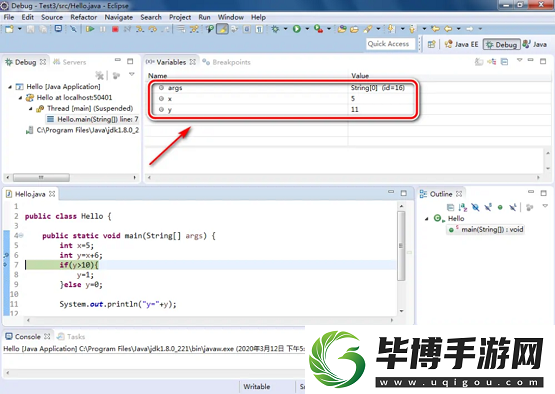Screen dimensions: 555x394
Task: Open the Variables view menu dropdown arrow
Action: 520,60
